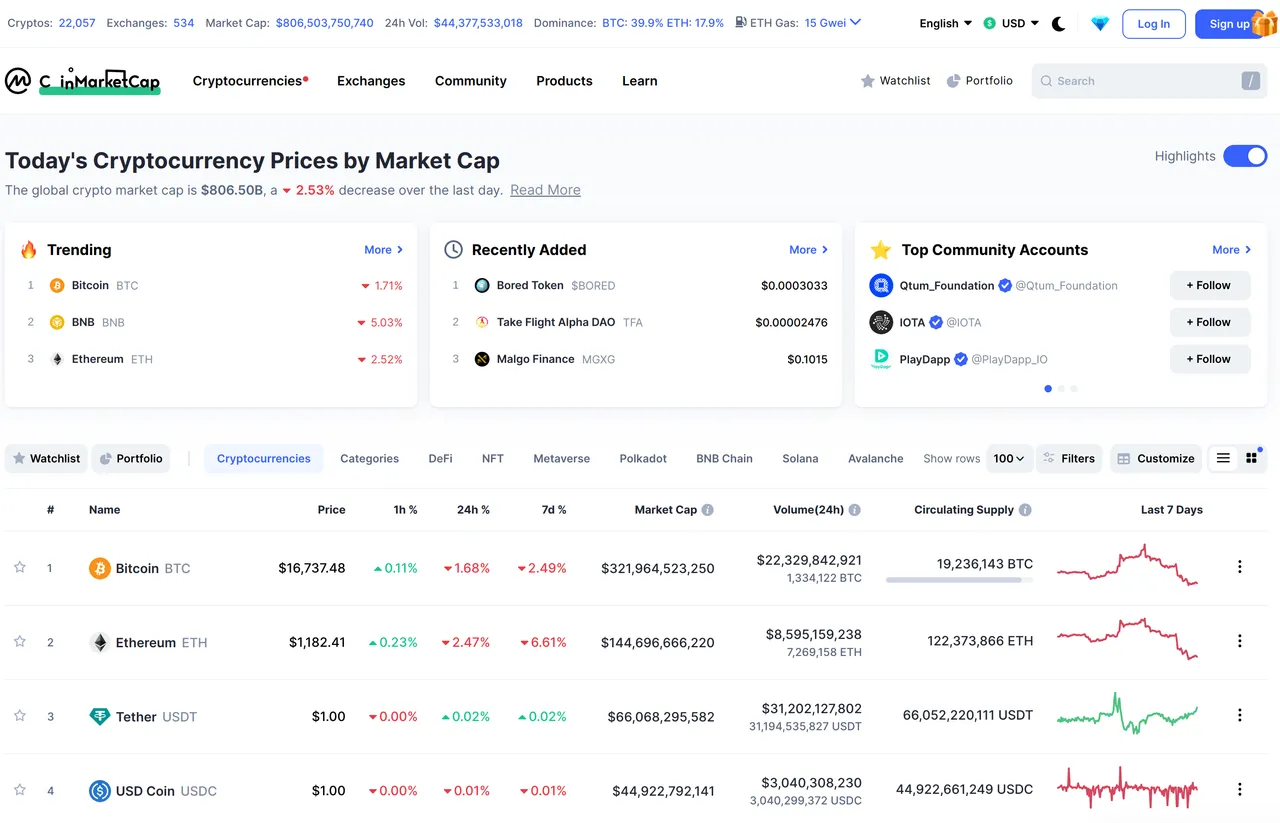Switch to grid view icon
This screenshot has height=823, width=1280.
[1251, 458]
